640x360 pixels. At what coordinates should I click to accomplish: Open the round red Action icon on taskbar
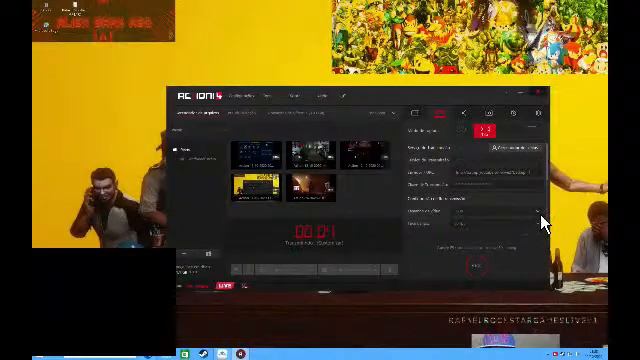click(x=241, y=354)
